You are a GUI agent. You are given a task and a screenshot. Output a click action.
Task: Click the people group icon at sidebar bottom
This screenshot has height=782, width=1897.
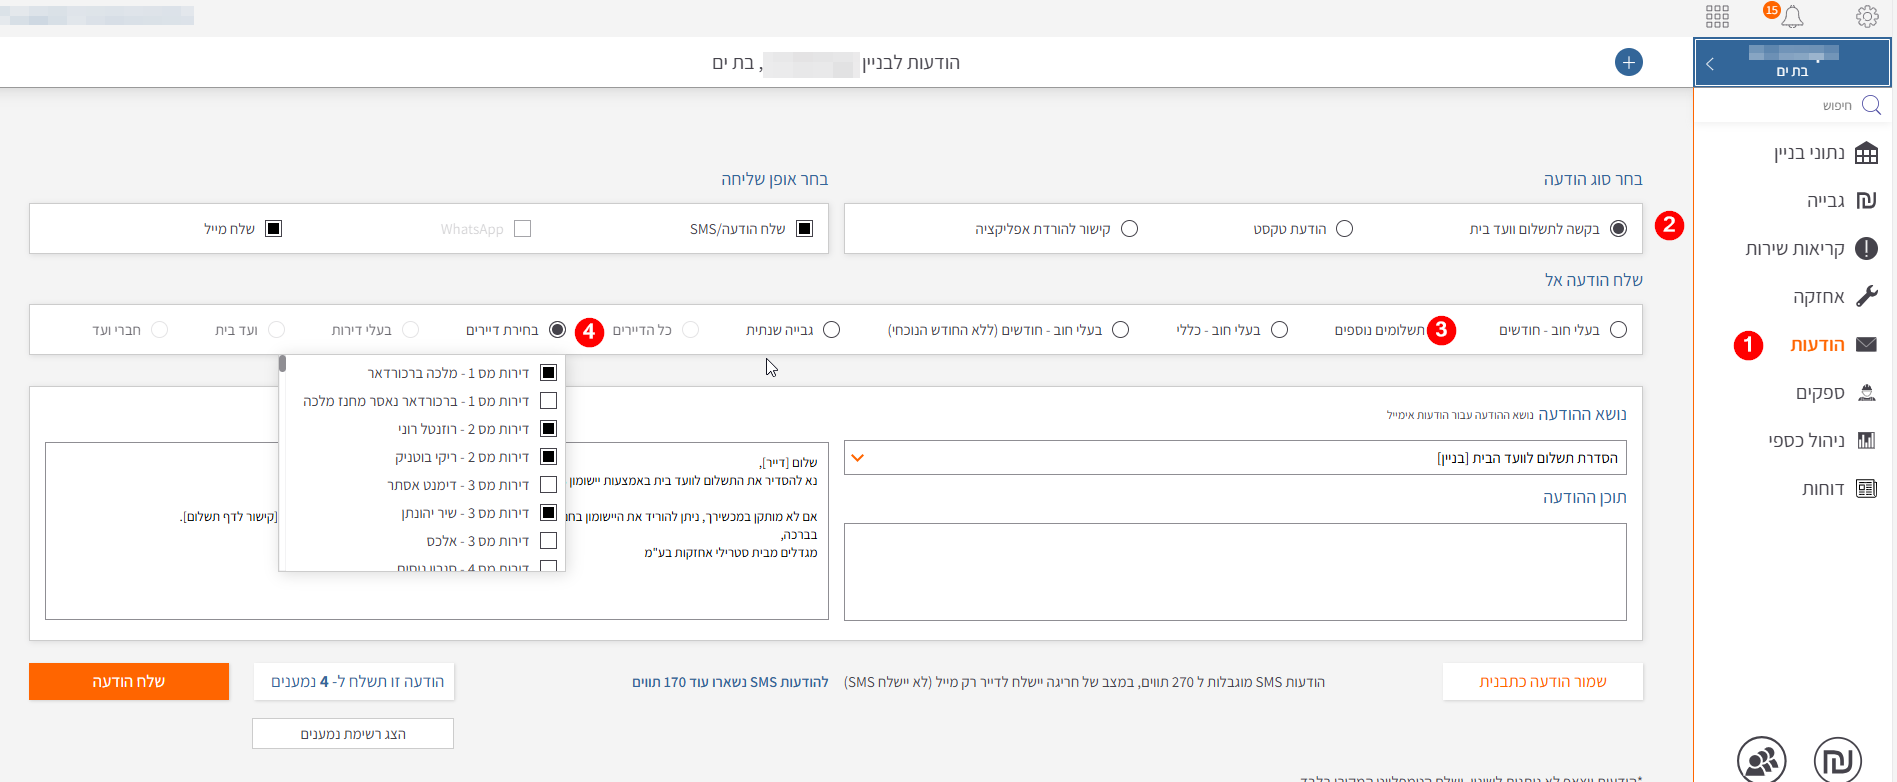[x=1761, y=760]
